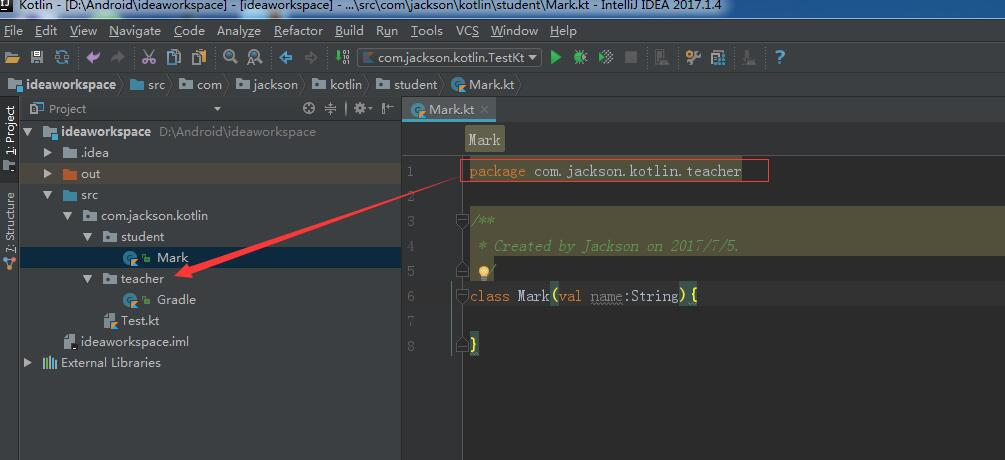
Task: Click the Make Project build icon
Action: [x=342, y=57]
